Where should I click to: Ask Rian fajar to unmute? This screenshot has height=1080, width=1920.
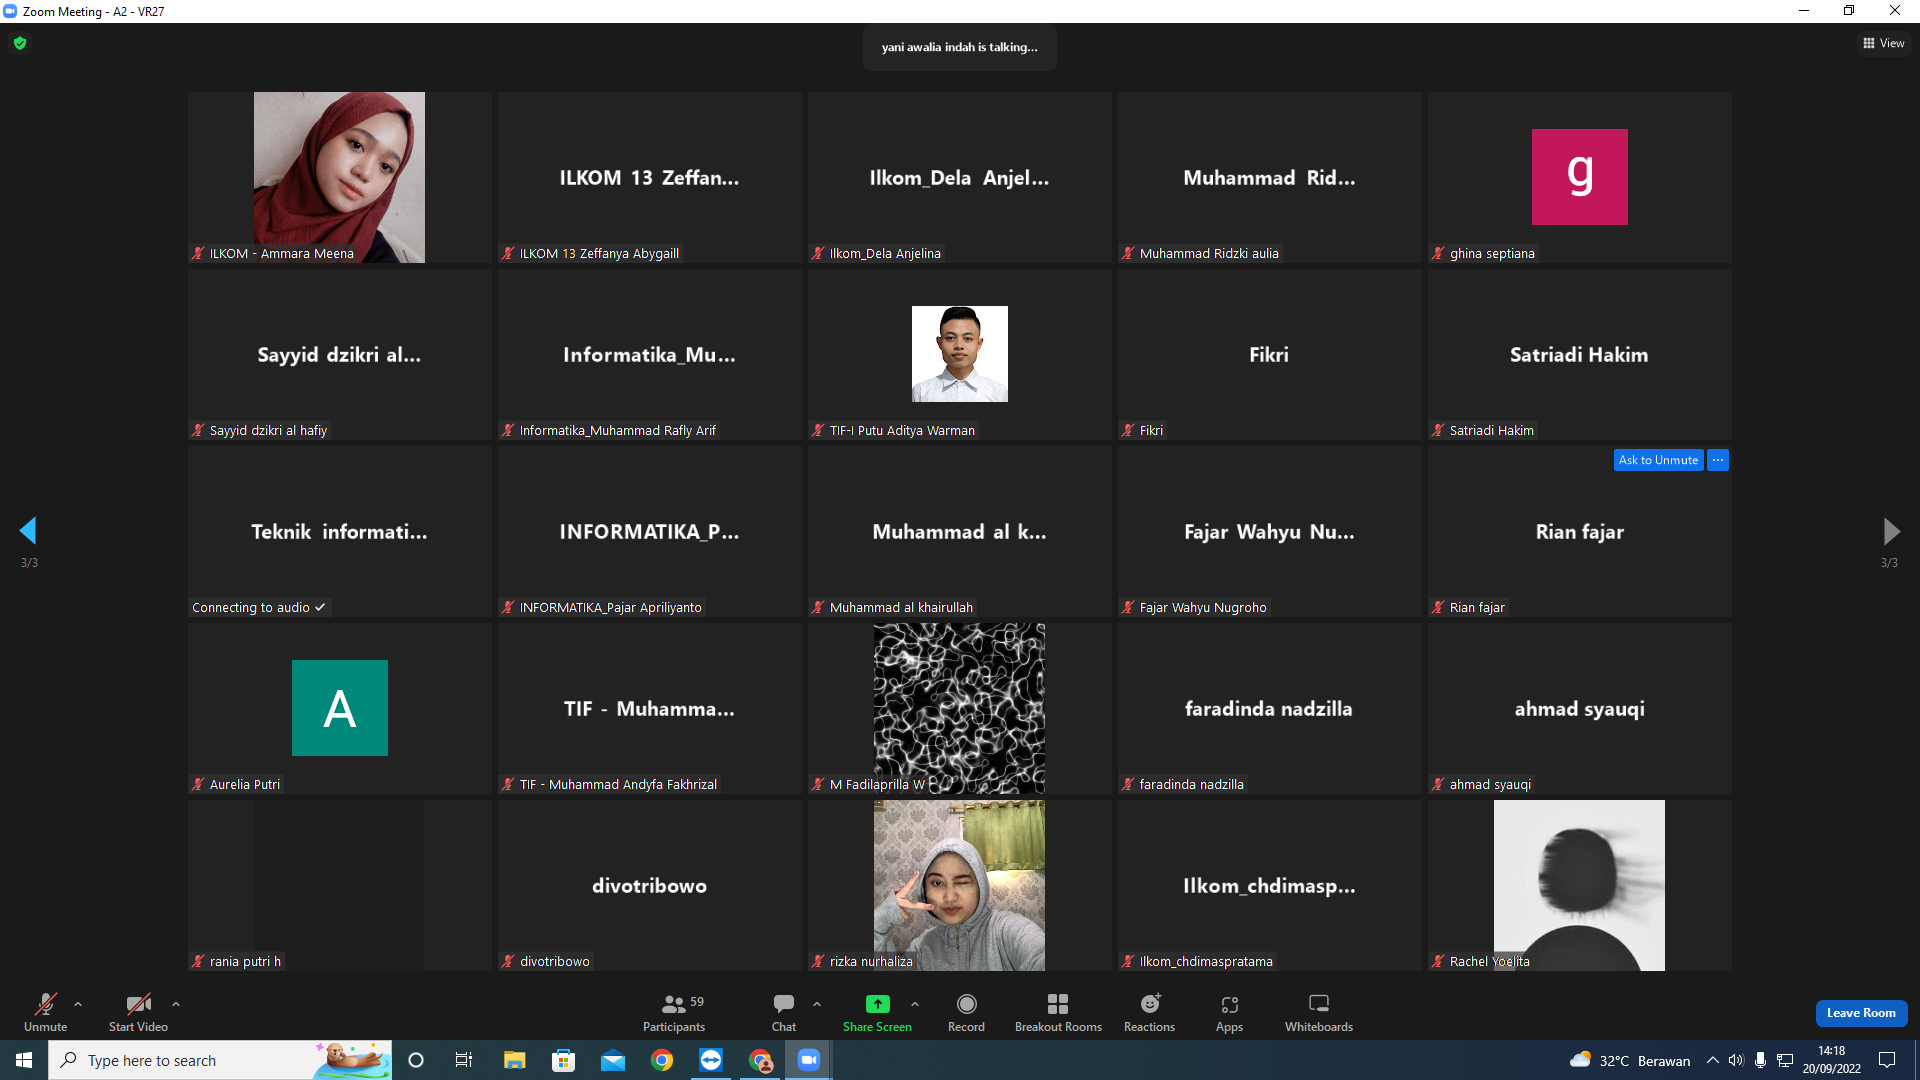[x=1658, y=460]
